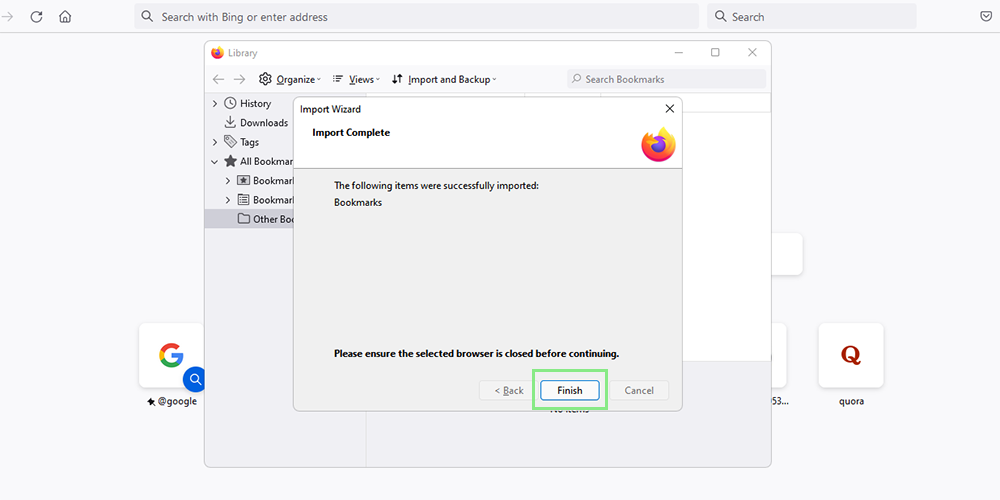This screenshot has width=1000, height=500.
Task: Maximize the Library window
Action: point(716,53)
